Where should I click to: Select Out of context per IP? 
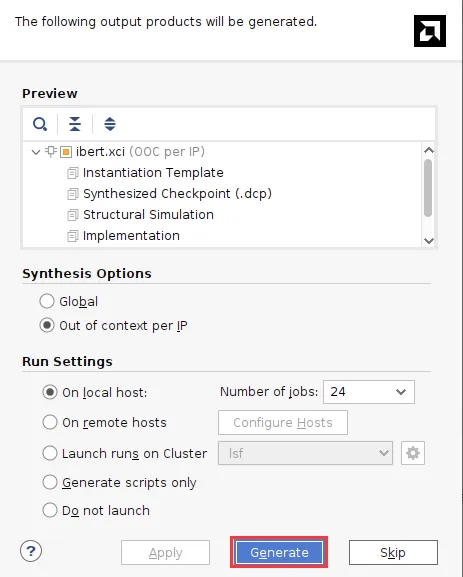[47, 326]
